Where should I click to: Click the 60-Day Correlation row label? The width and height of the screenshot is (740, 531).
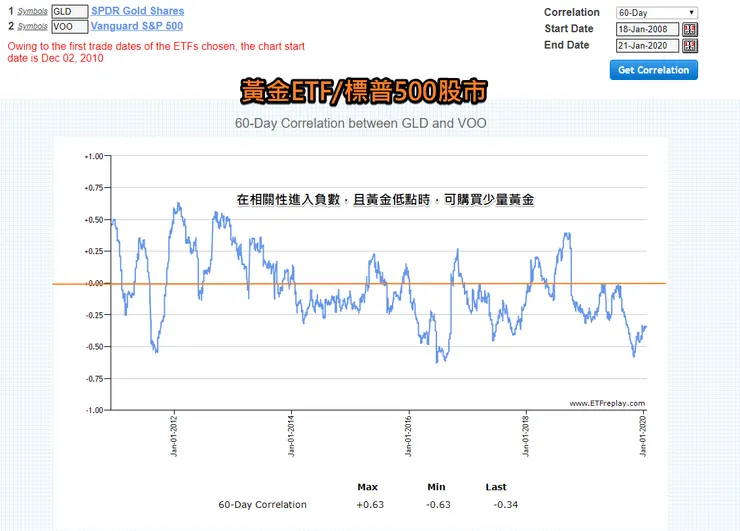(262, 505)
